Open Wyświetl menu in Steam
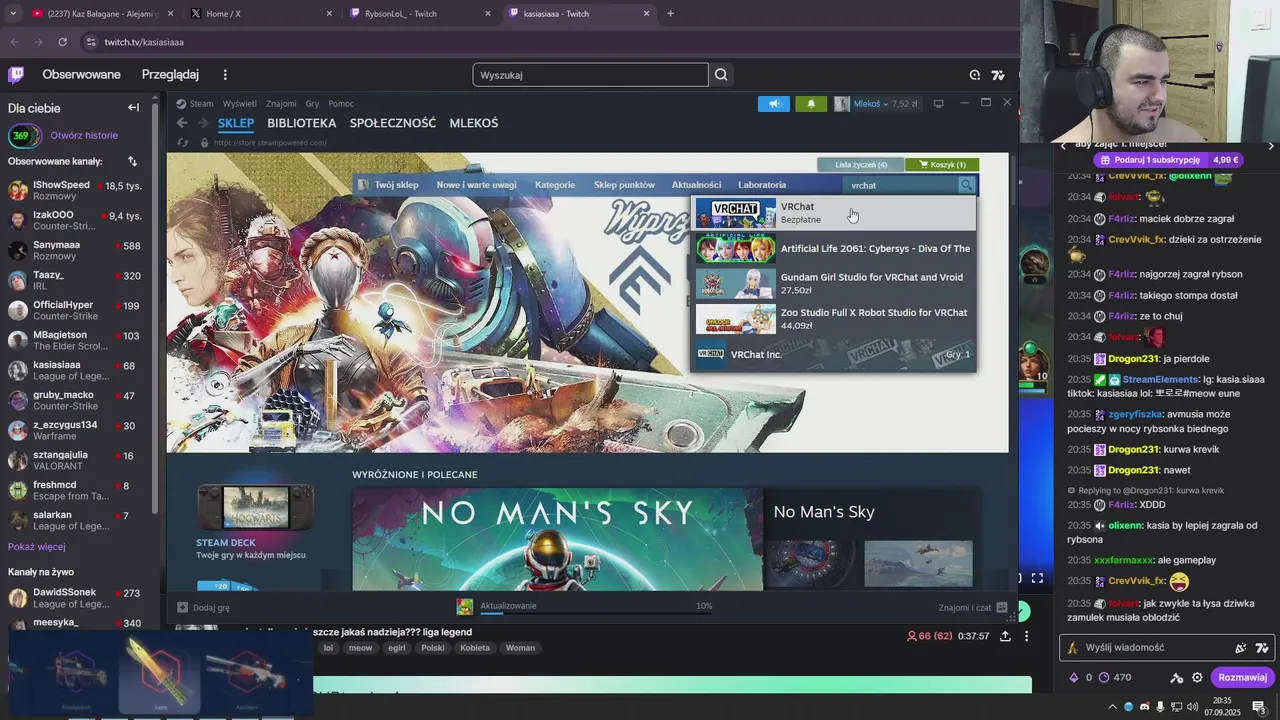 coord(239,104)
